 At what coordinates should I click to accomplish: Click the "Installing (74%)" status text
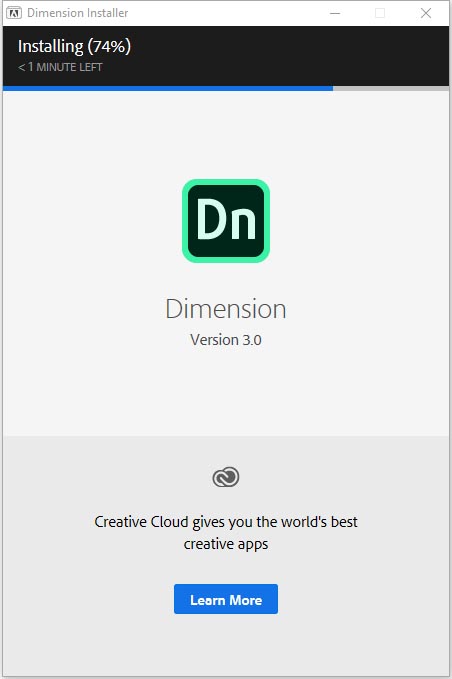tap(74, 47)
